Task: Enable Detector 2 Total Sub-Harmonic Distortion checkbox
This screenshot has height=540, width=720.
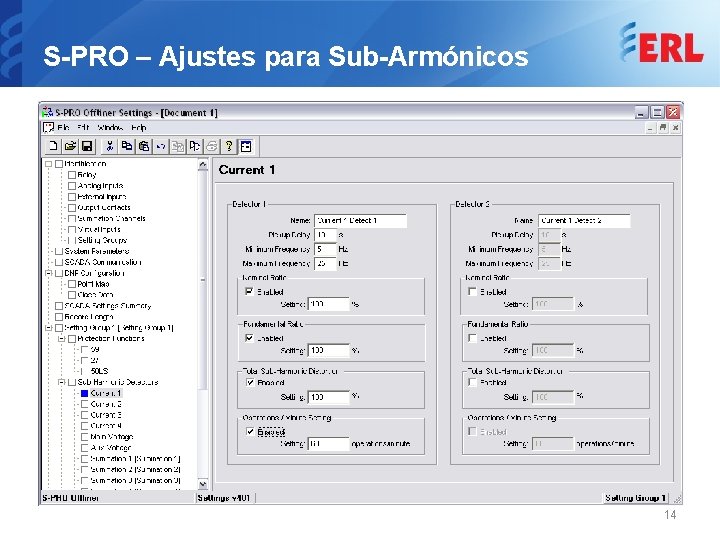Action: click(472, 382)
